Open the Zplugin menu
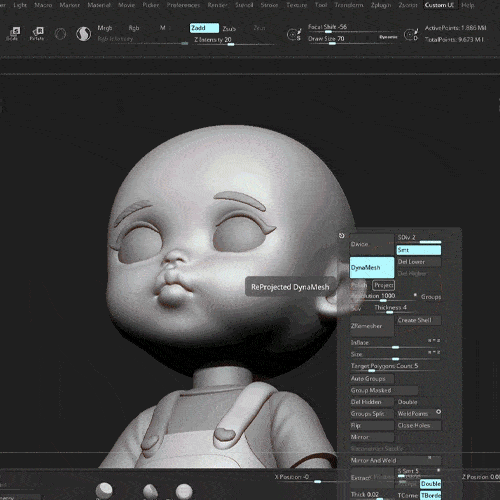The height and width of the screenshot is (500, 500). [381, 5]
